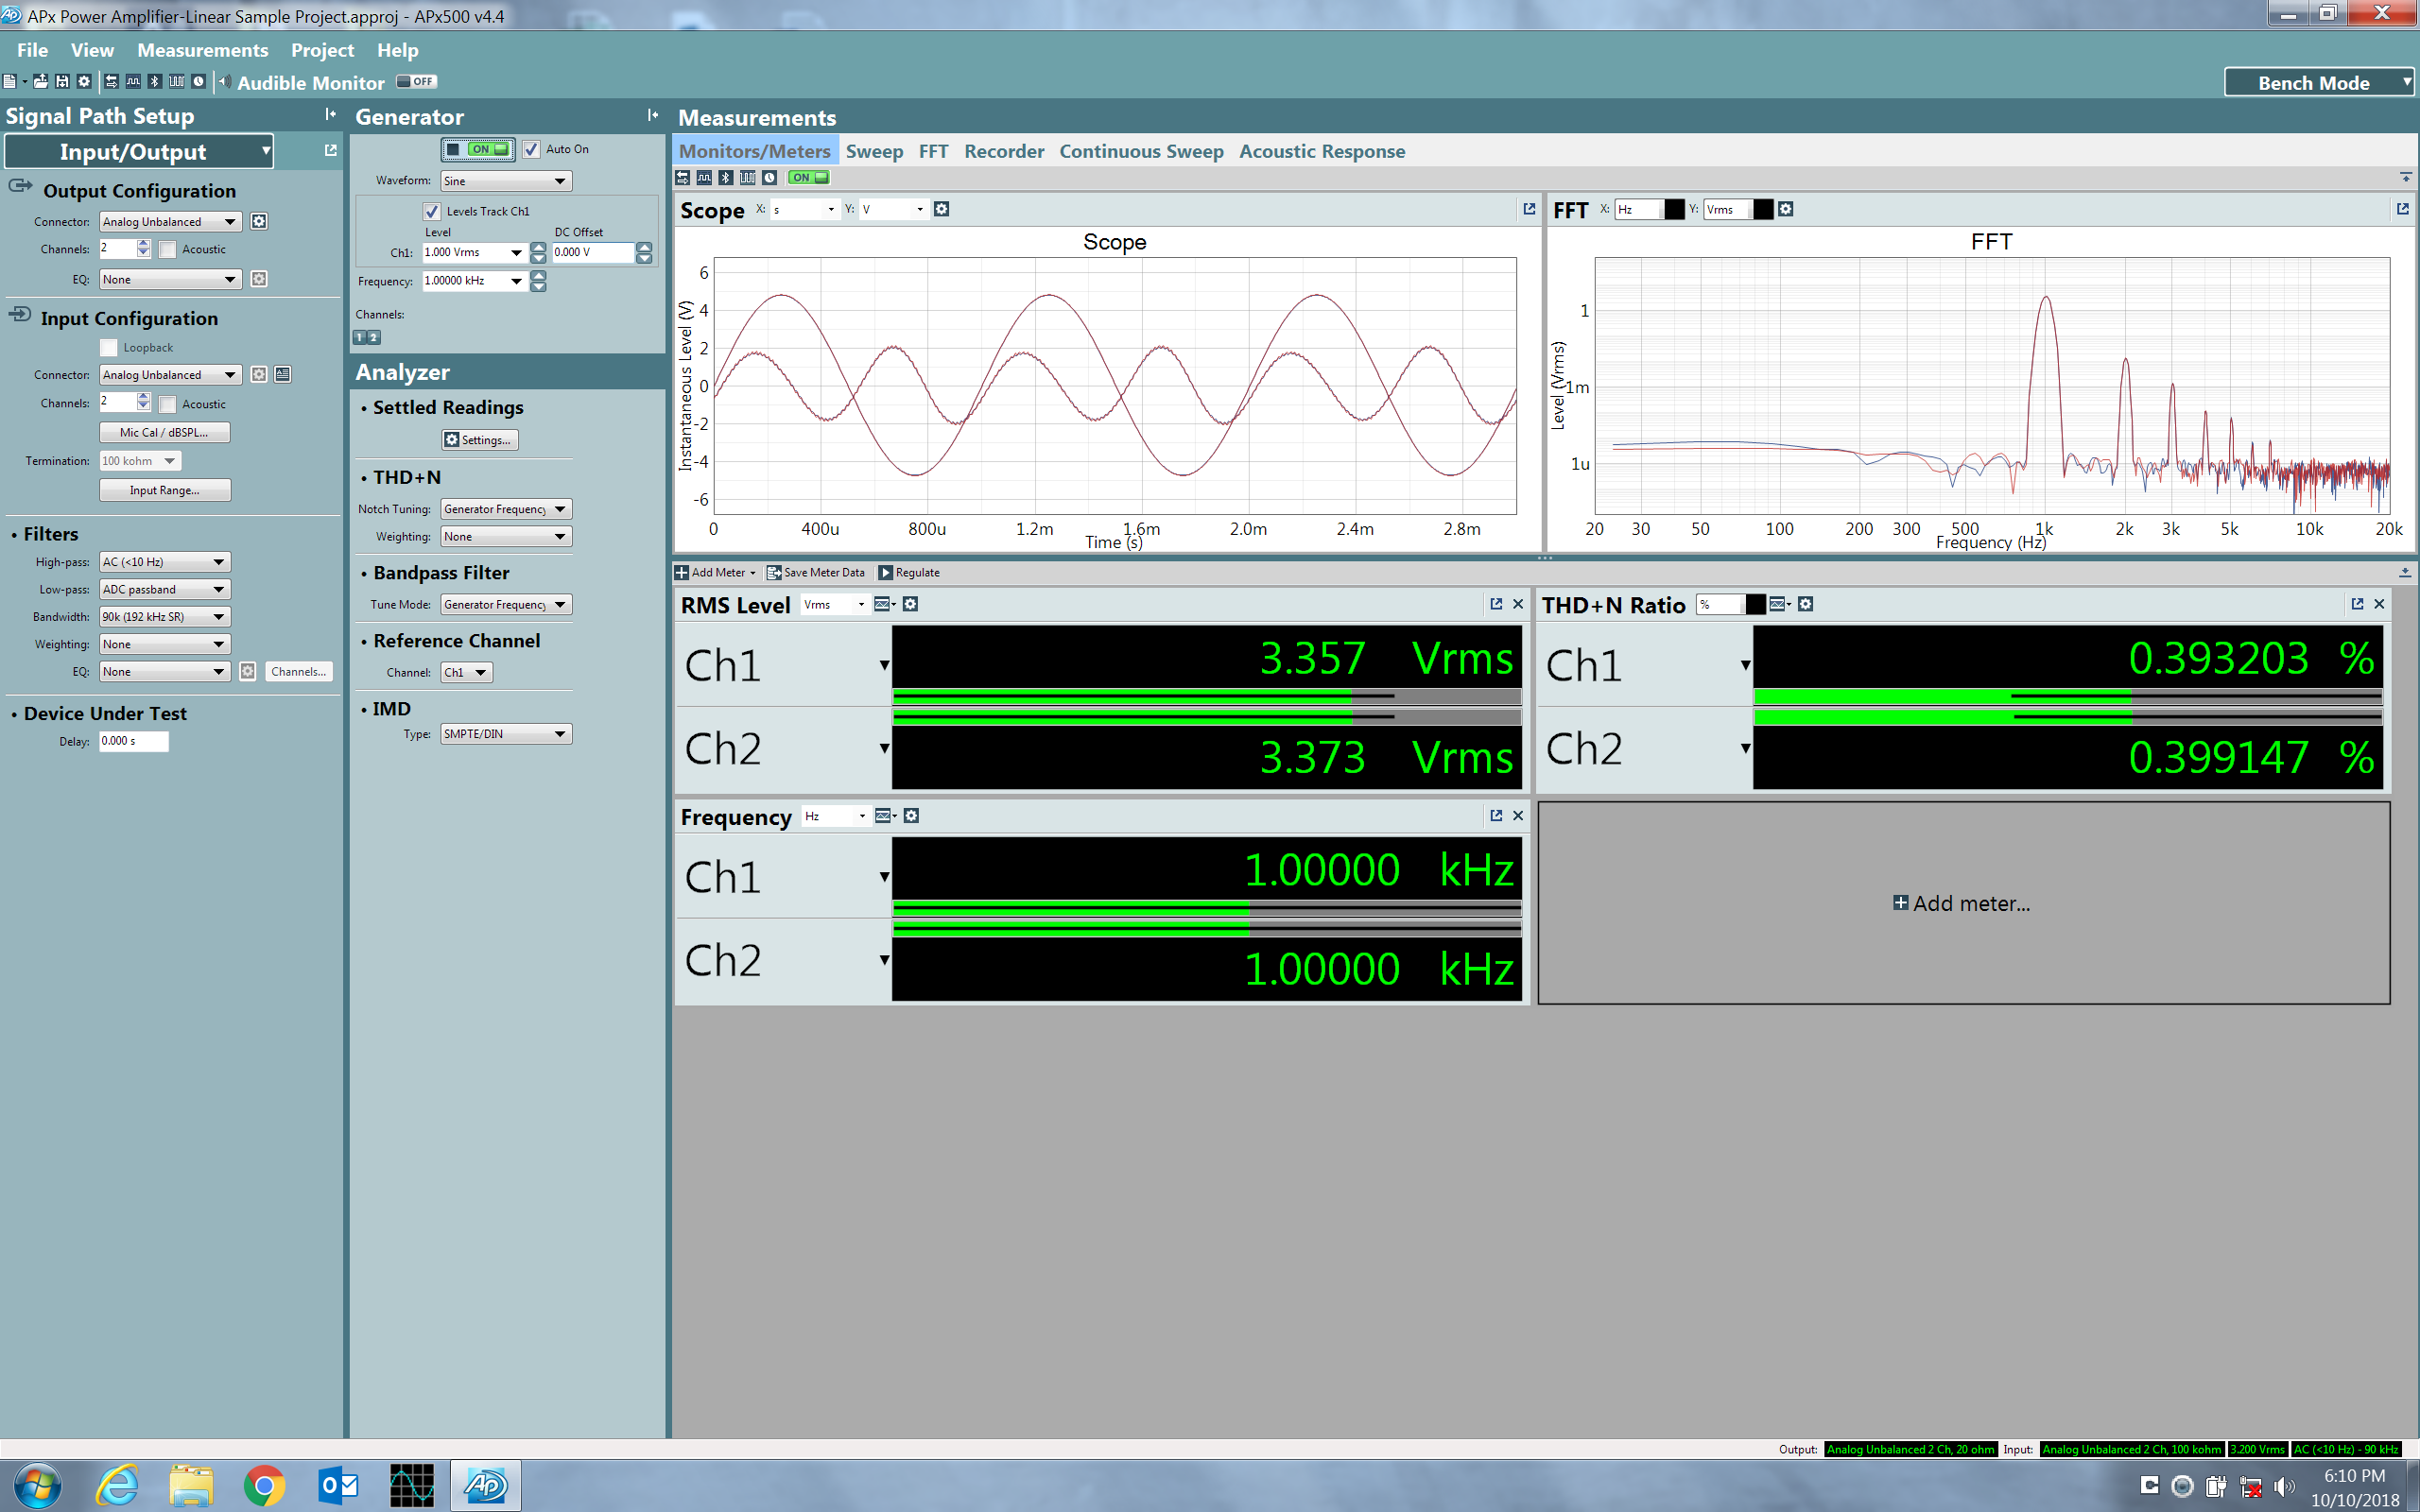Click the Bluetooth icon in the main toolbar

(154, 82)
